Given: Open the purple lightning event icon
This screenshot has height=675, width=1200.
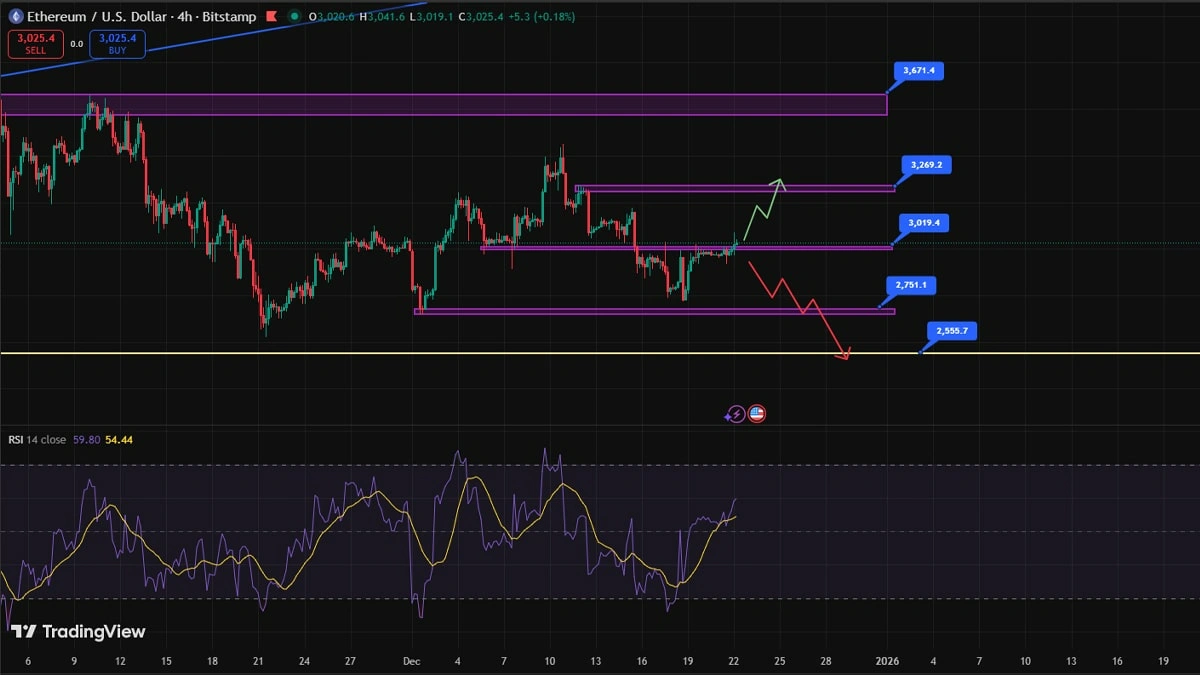Looking at the screenshot, I should coord(736,413).
